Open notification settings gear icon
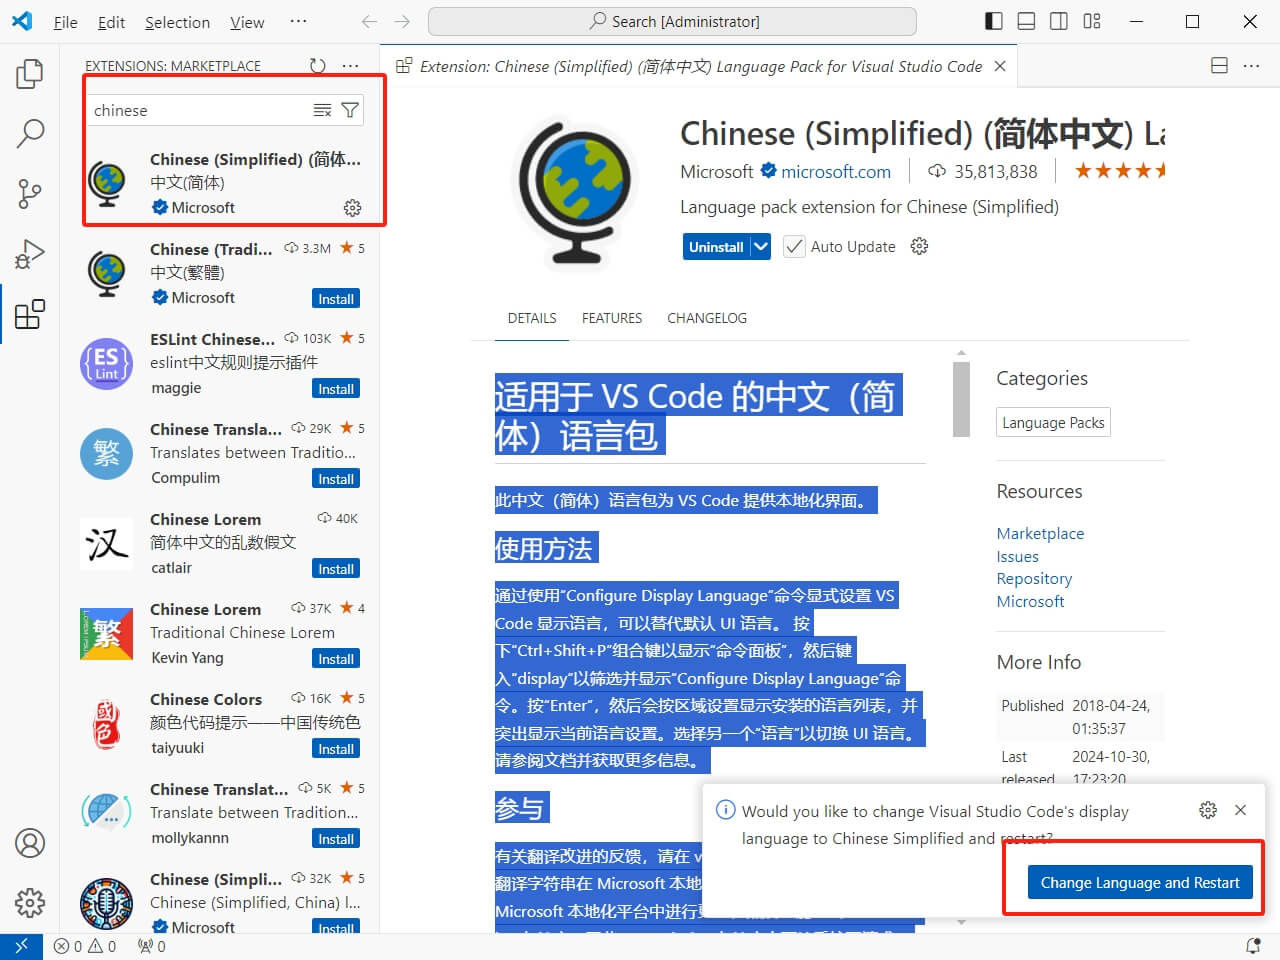This screenshot has width=1280, height=960. pos(1208,810)
